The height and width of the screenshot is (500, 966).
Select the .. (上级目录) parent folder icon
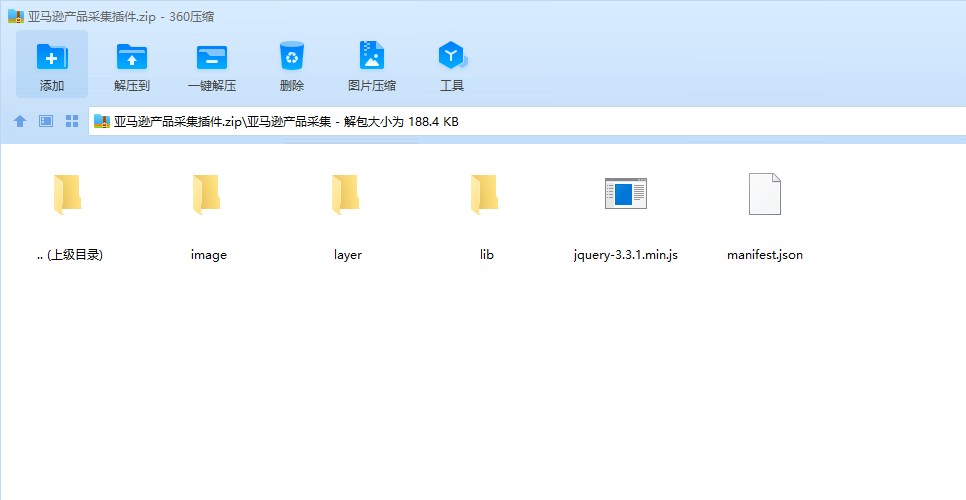point(67,195)
